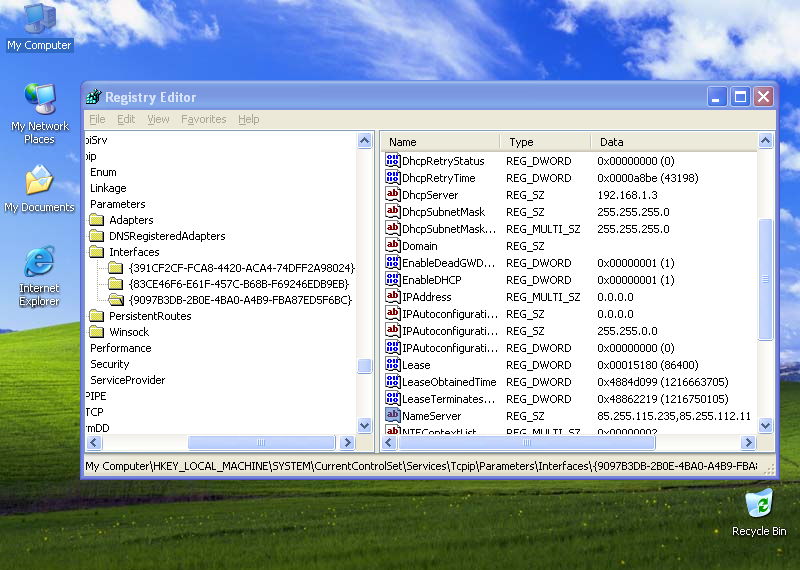Click the IPAddress string value icon
The width and height of the screenshot is (800, 570).
(x=392, y=296)
